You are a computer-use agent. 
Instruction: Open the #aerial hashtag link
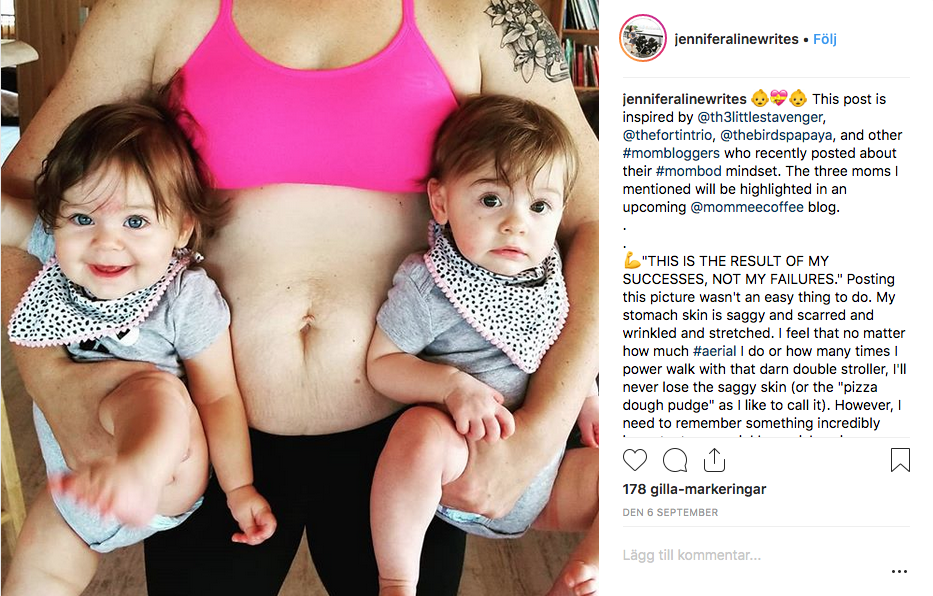[x=715, y=351]
